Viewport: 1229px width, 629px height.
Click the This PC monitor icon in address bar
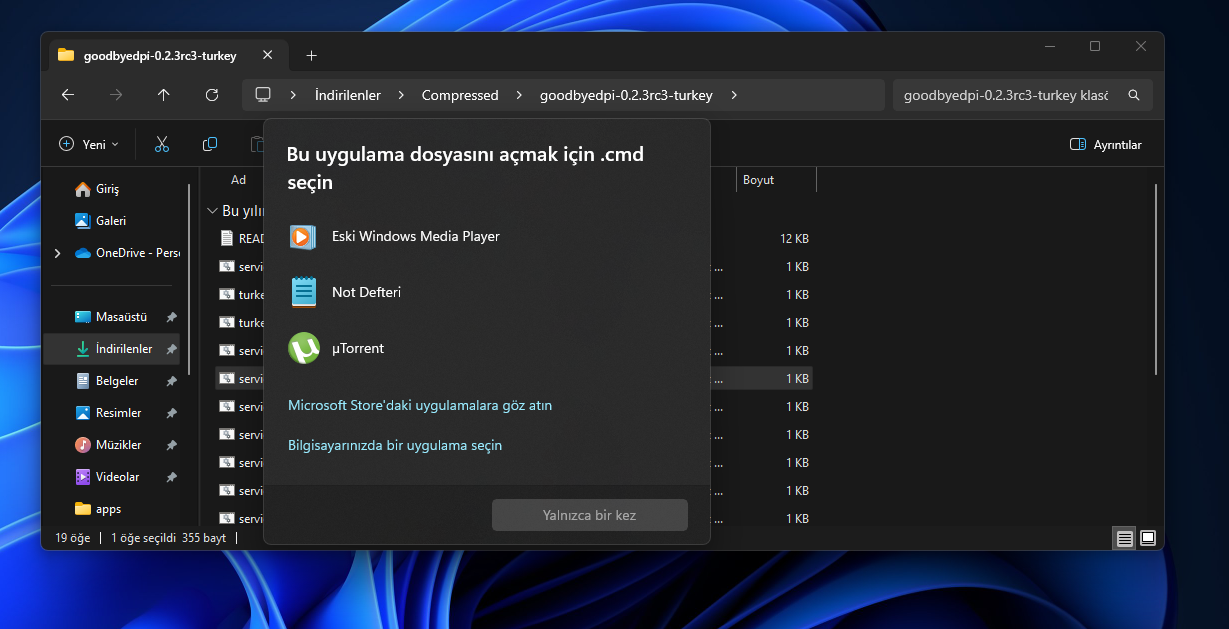(263, 95)
